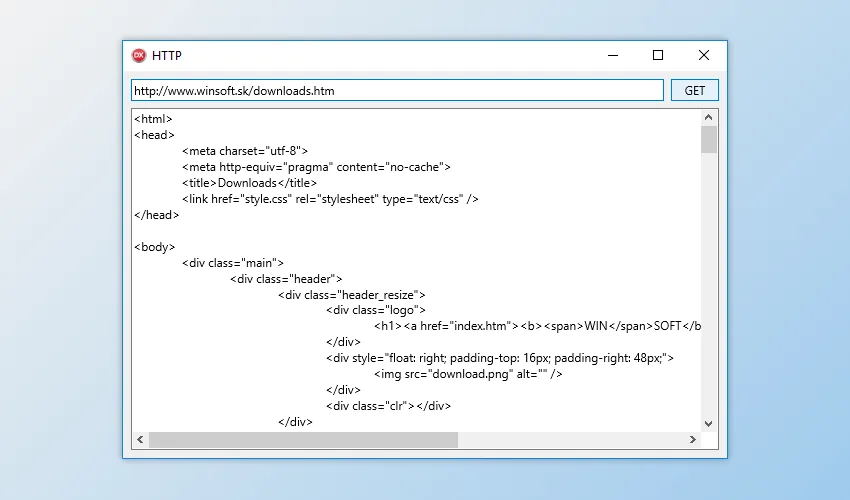Click the vertical scrollbar thumb

(709, 139)
